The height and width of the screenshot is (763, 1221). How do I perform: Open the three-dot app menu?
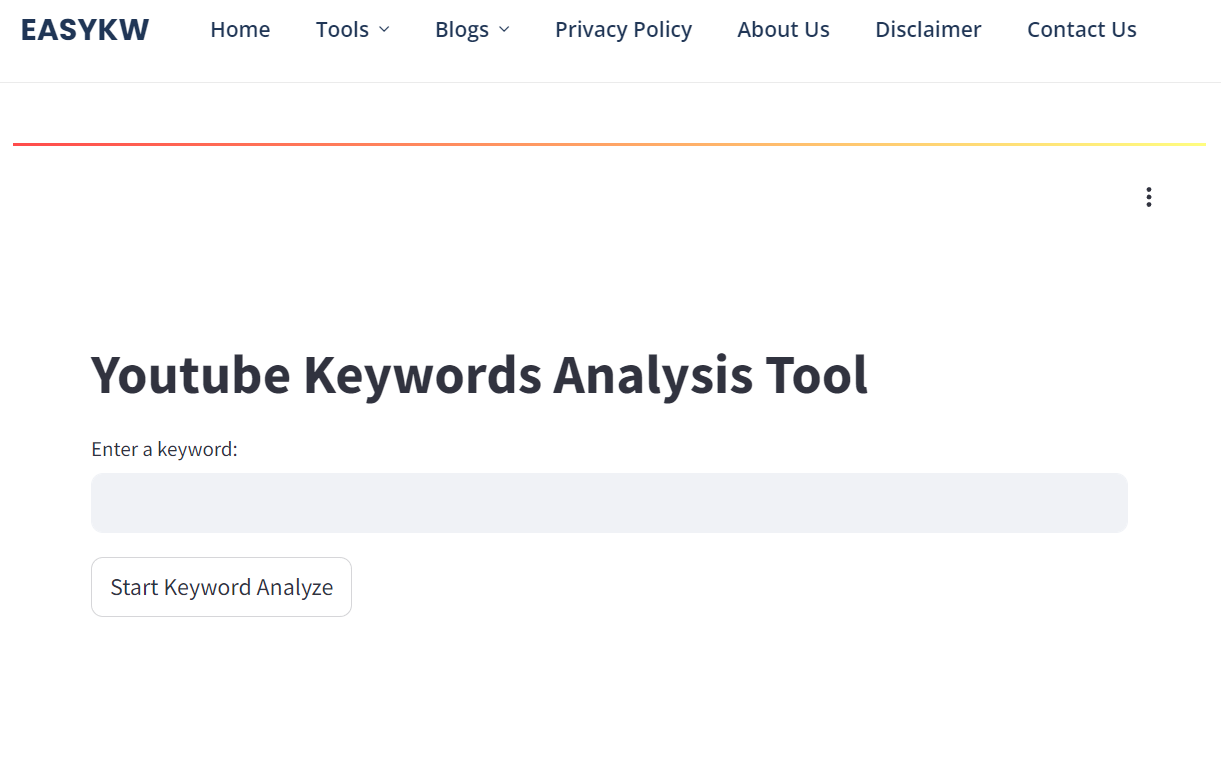point(1148,197)
